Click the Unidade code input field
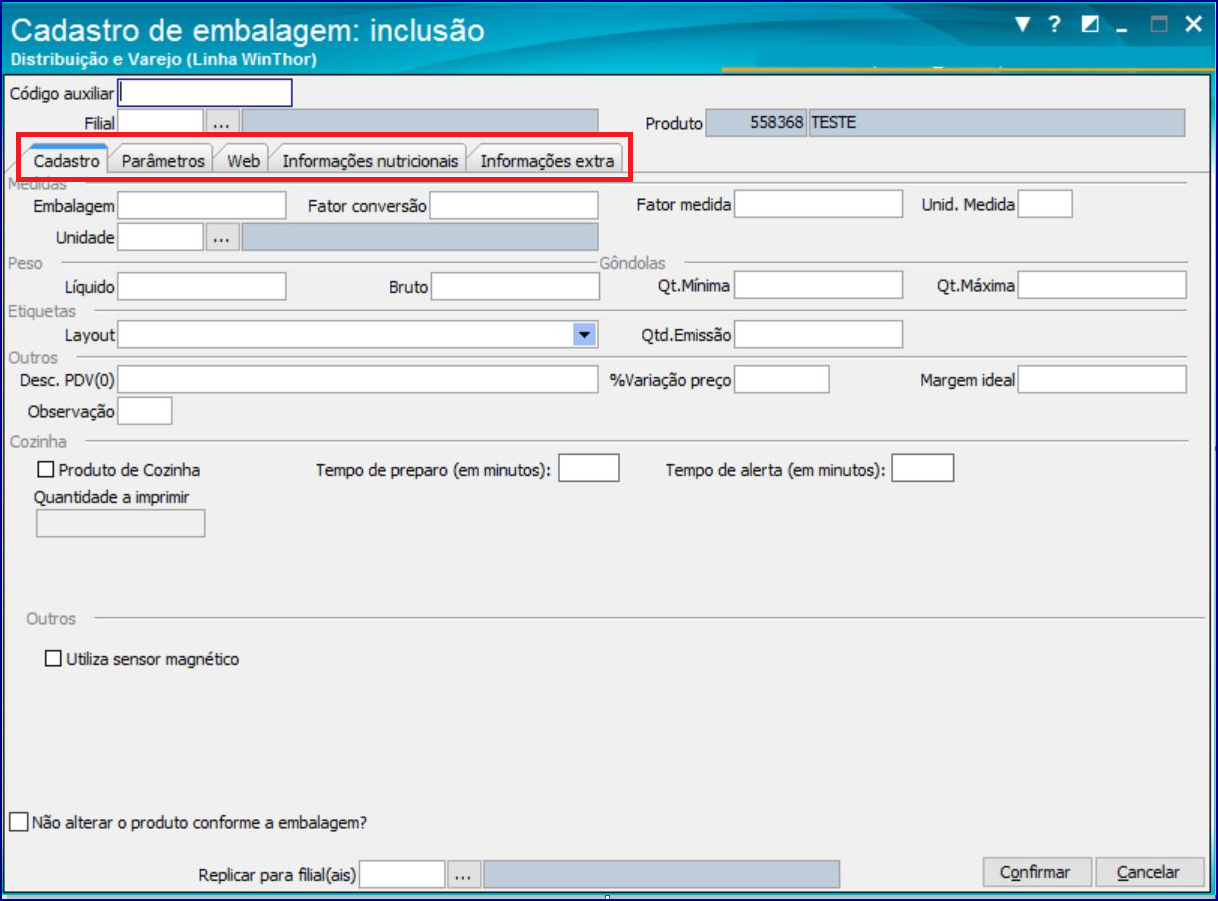 tap(160, 237)
